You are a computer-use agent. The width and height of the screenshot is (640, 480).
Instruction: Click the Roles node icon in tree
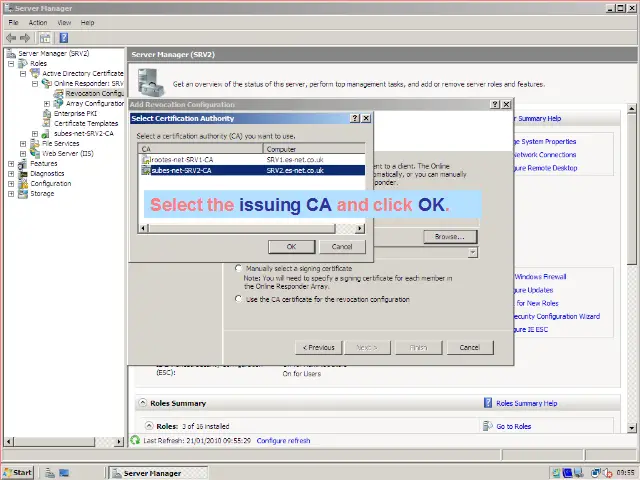[x=23, y=63]
